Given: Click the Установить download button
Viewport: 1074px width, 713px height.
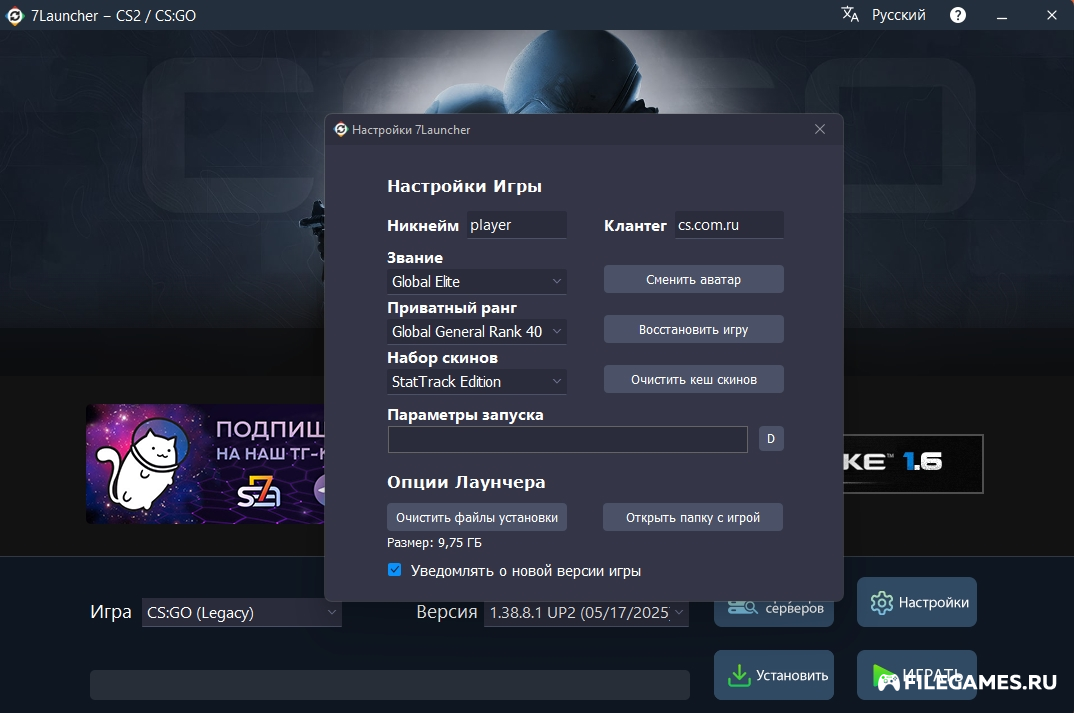Looking at the screenshot, I should [x=773, y=675].
